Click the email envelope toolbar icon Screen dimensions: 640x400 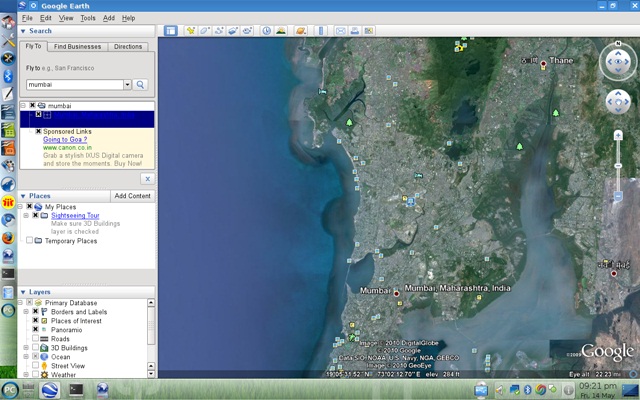point(340,31)
